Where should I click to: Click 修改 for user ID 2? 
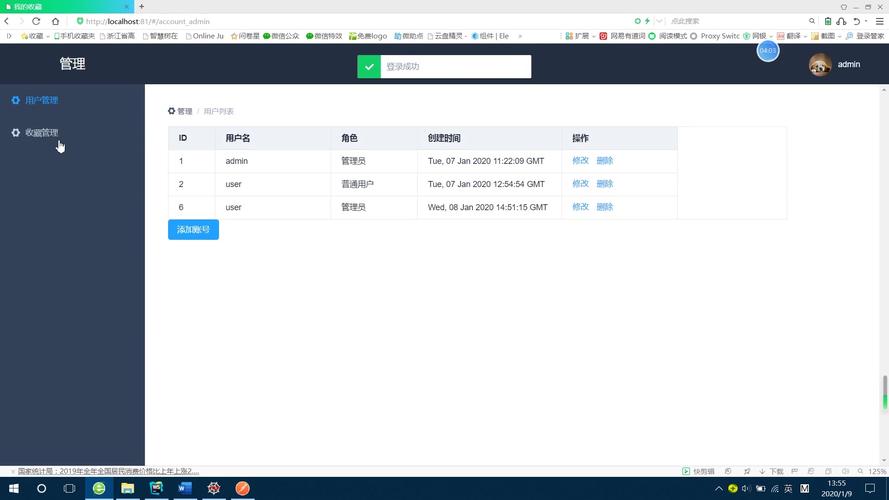point(581,184)
